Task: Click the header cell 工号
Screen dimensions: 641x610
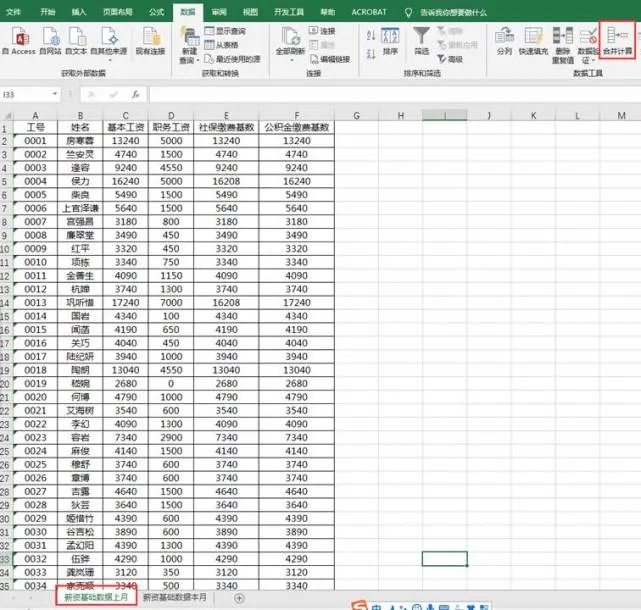Action: [36, 127]
